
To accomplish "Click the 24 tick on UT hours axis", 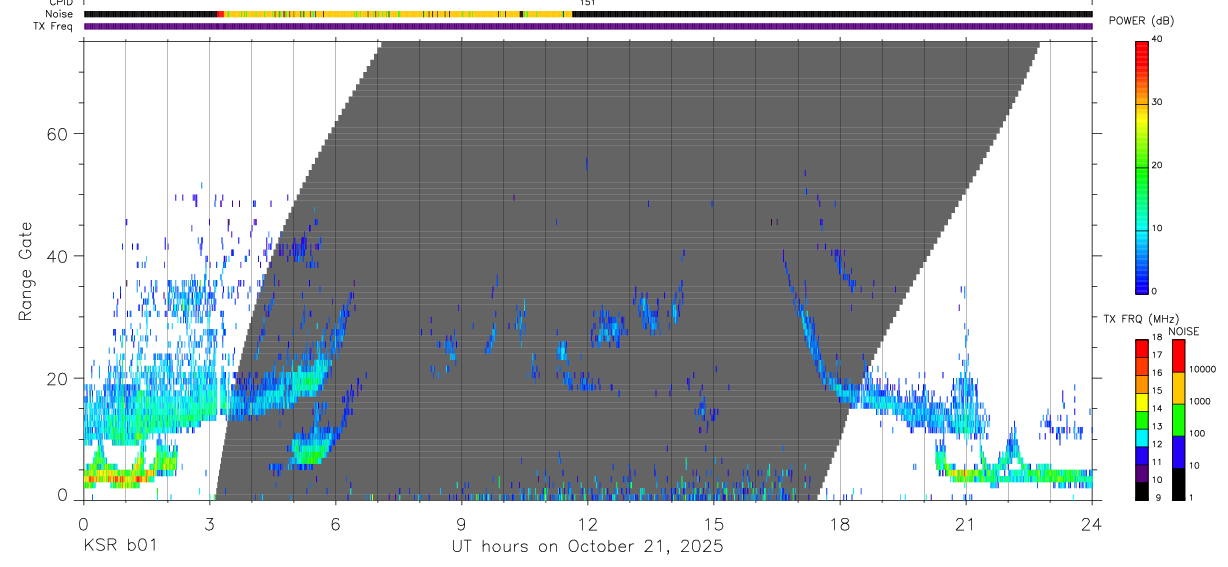I will pos(1092,522).
